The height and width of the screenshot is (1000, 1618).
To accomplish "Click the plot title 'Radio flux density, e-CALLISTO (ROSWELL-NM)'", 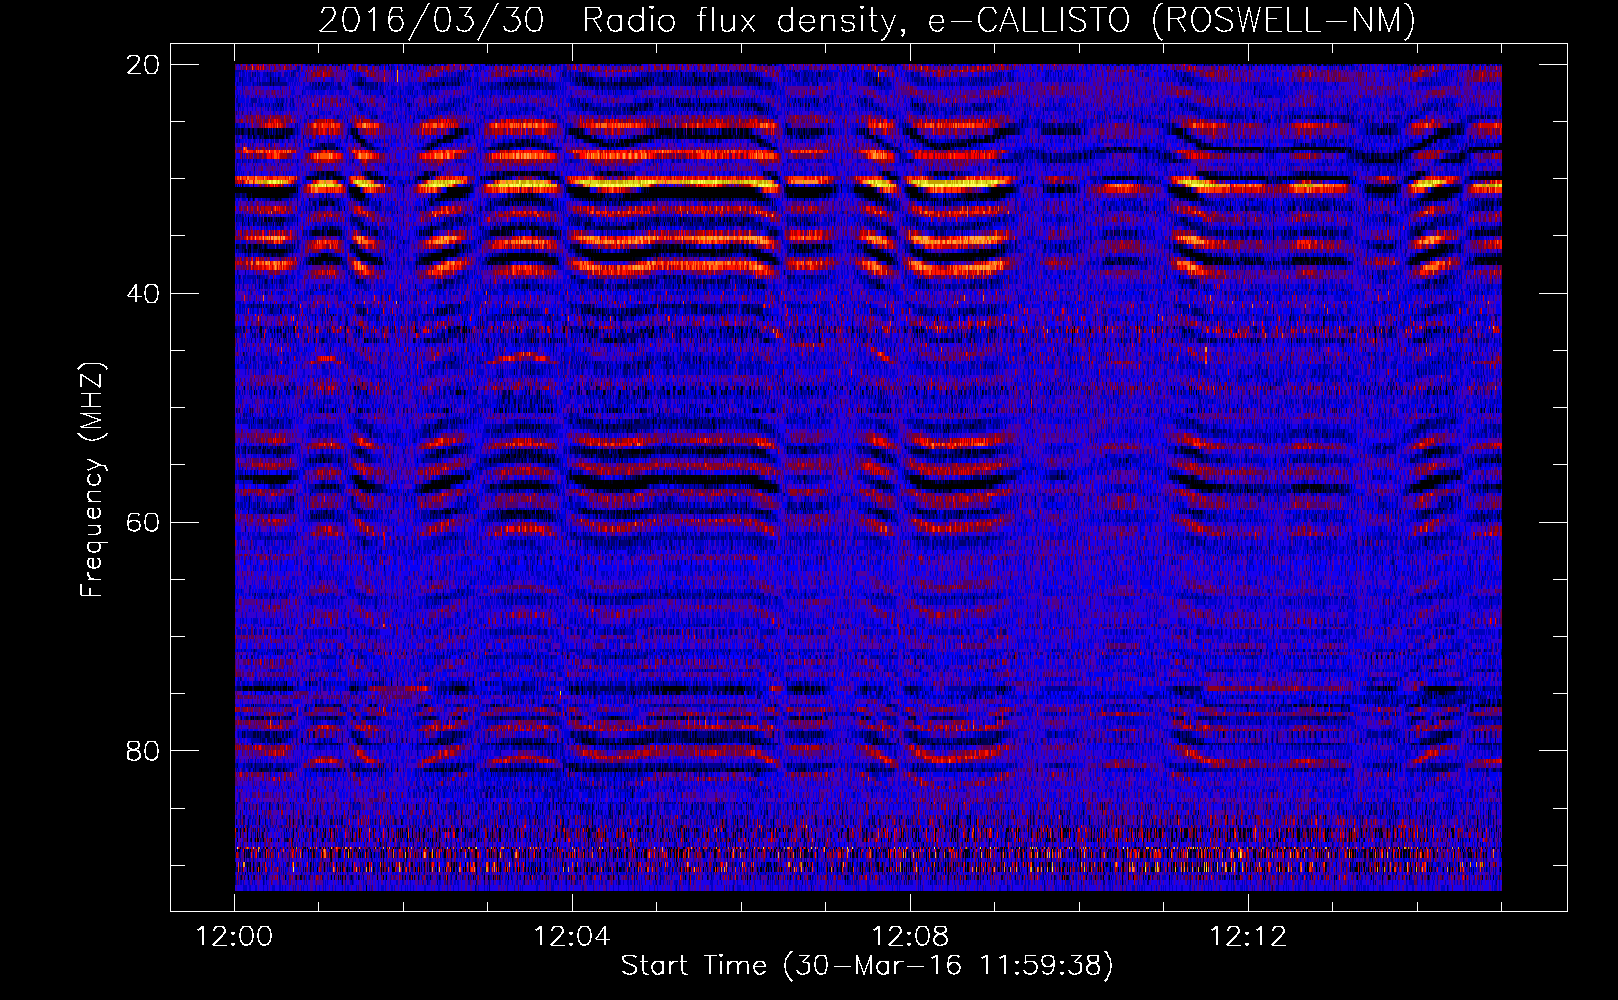I will click(999, 20).
